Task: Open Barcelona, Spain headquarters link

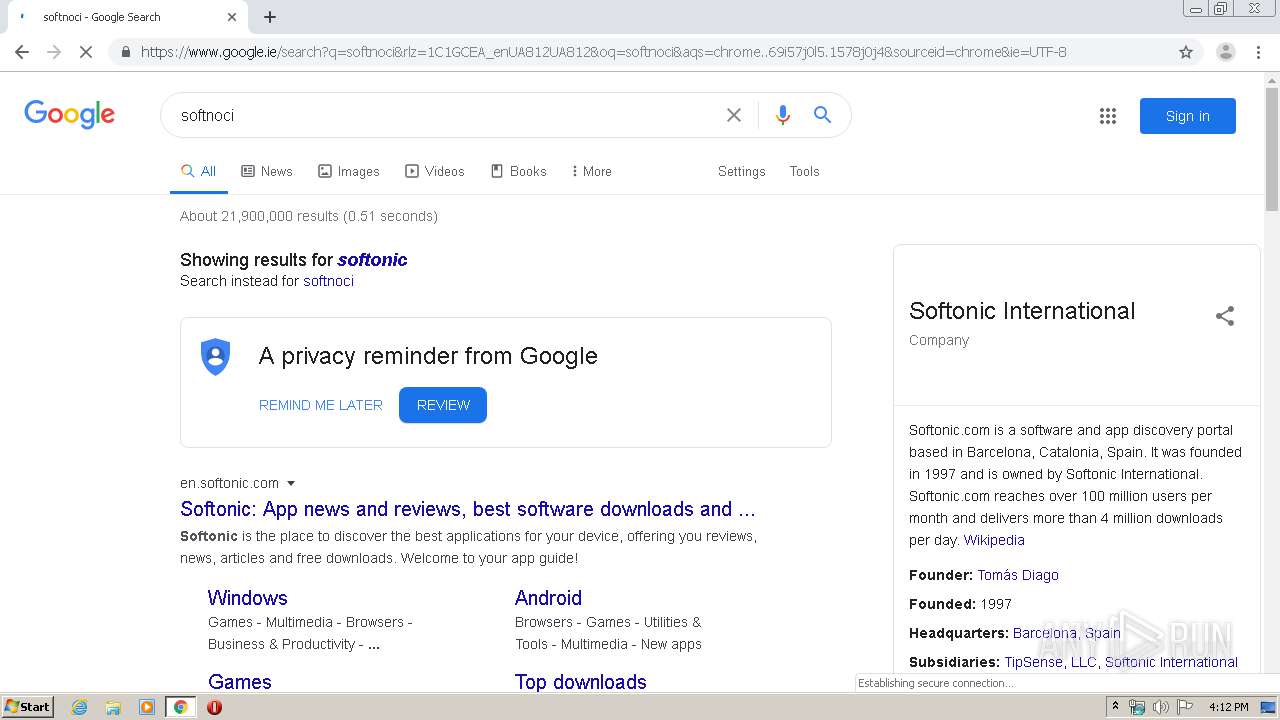Action: click(1067, 633)
